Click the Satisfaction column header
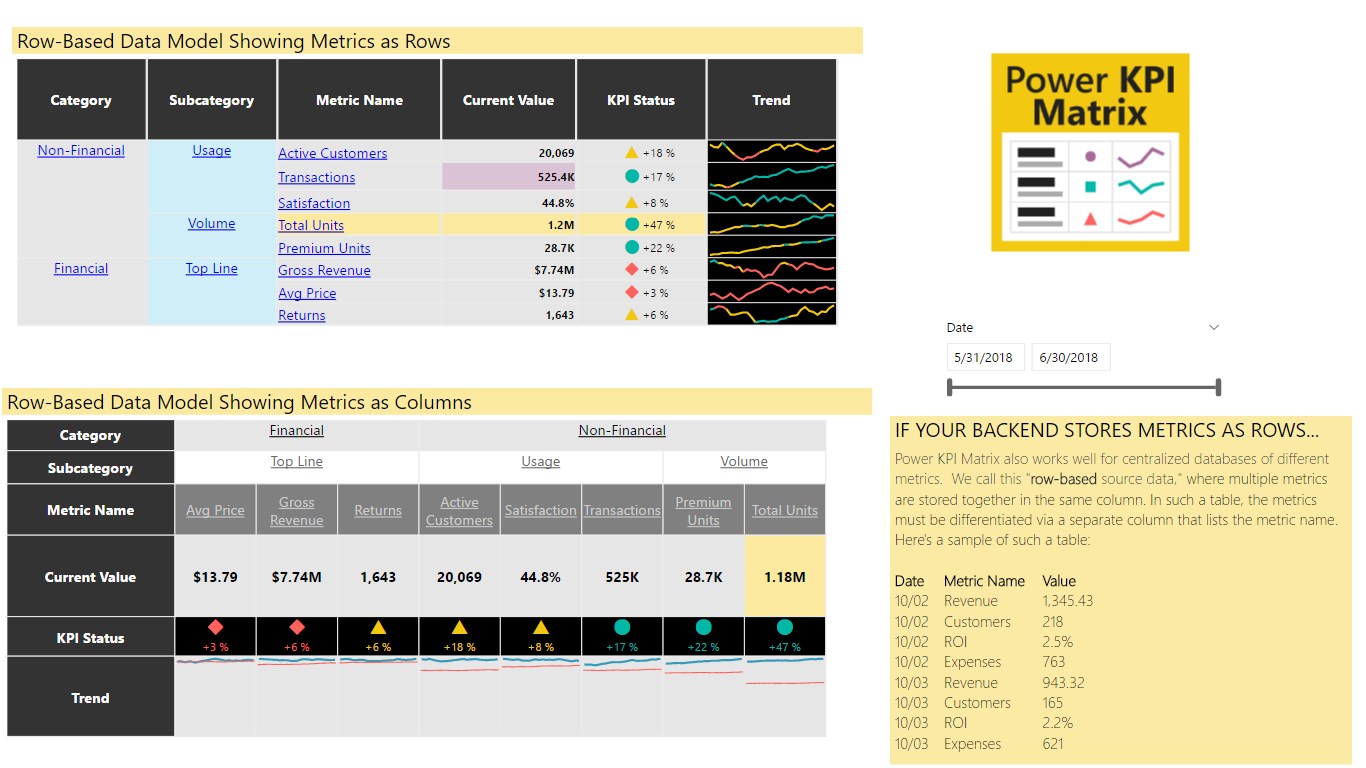The width and height of the screenshot is (1366, 768). (x=541, y=510)
